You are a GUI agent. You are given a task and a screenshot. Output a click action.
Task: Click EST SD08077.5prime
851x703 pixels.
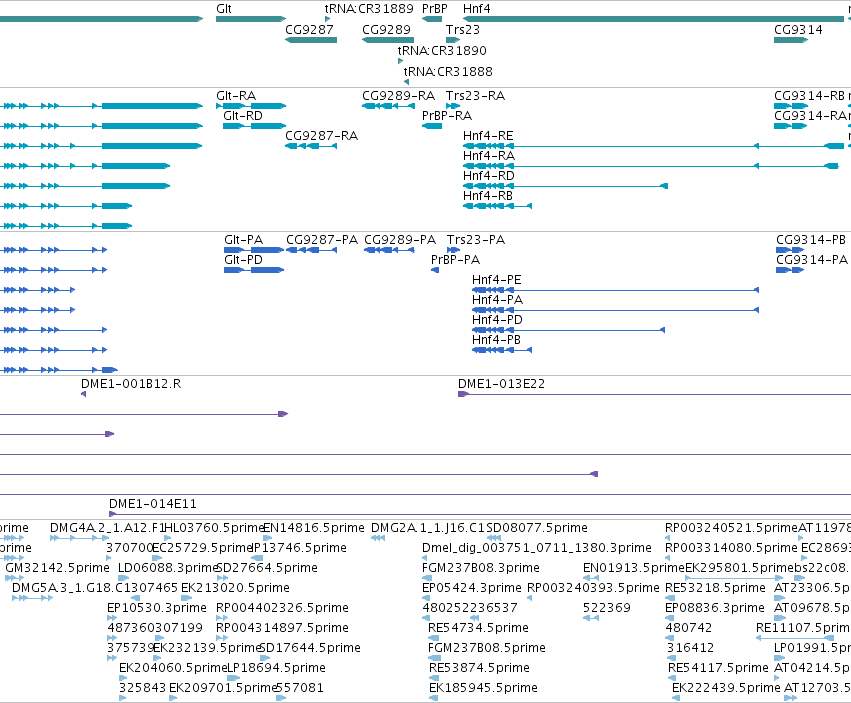click(537, 528)
